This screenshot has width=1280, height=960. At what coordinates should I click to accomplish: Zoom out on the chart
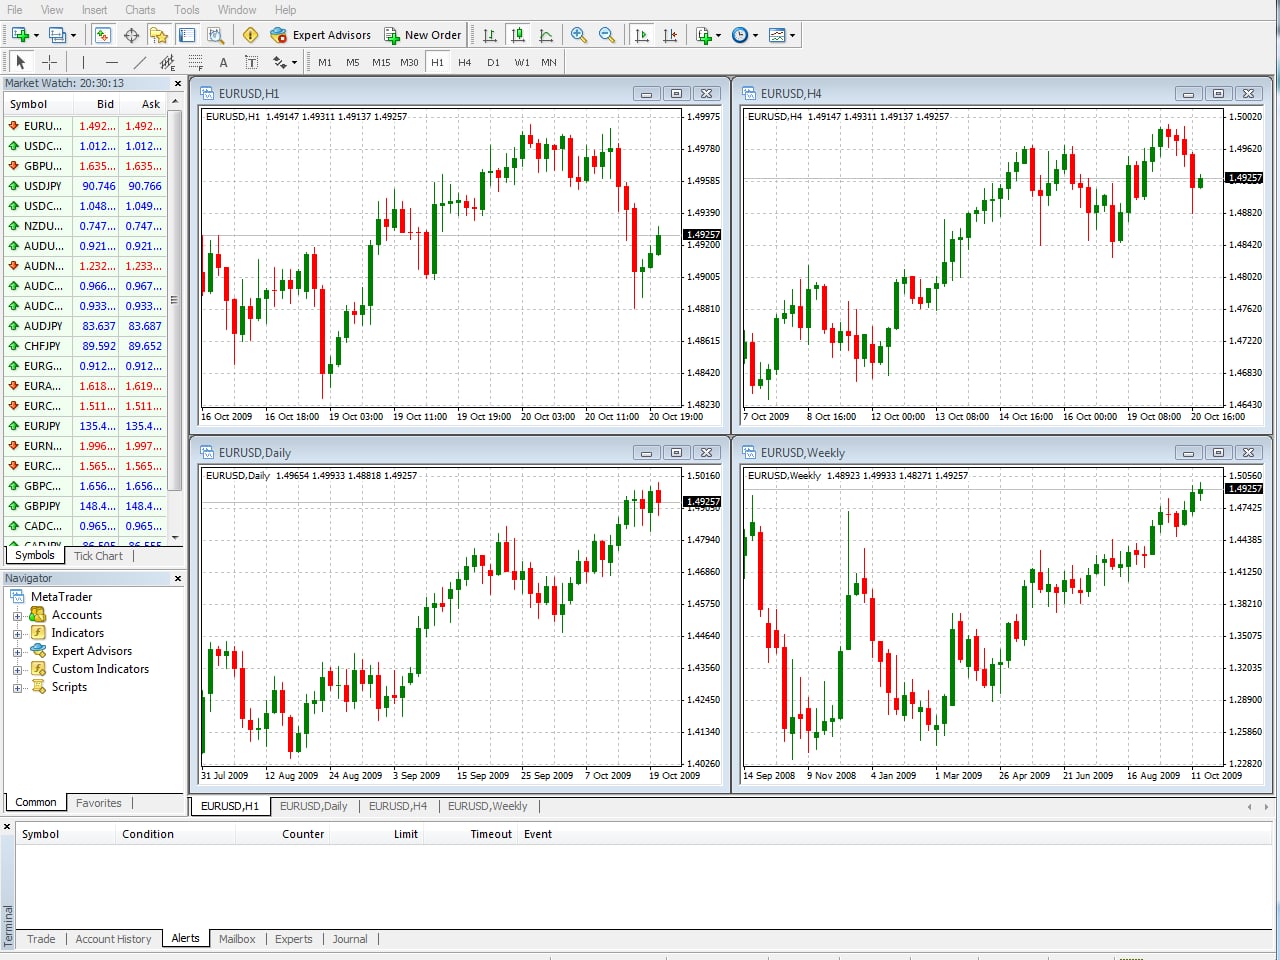[x=606, y=35]
